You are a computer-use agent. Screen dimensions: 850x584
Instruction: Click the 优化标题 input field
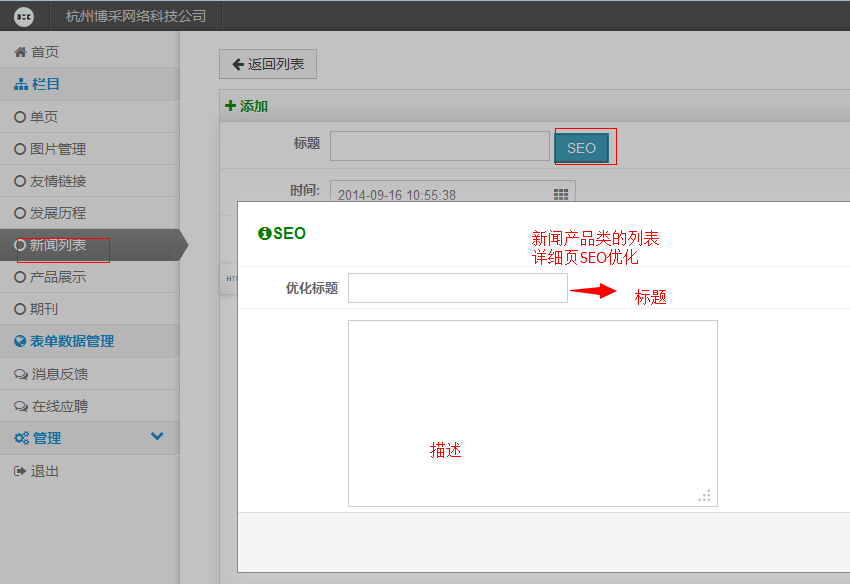[x=457, y=288]
